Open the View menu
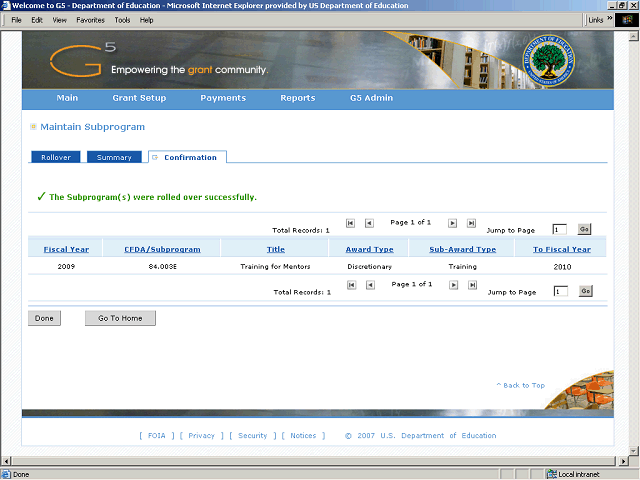 [x=60, y=20]
